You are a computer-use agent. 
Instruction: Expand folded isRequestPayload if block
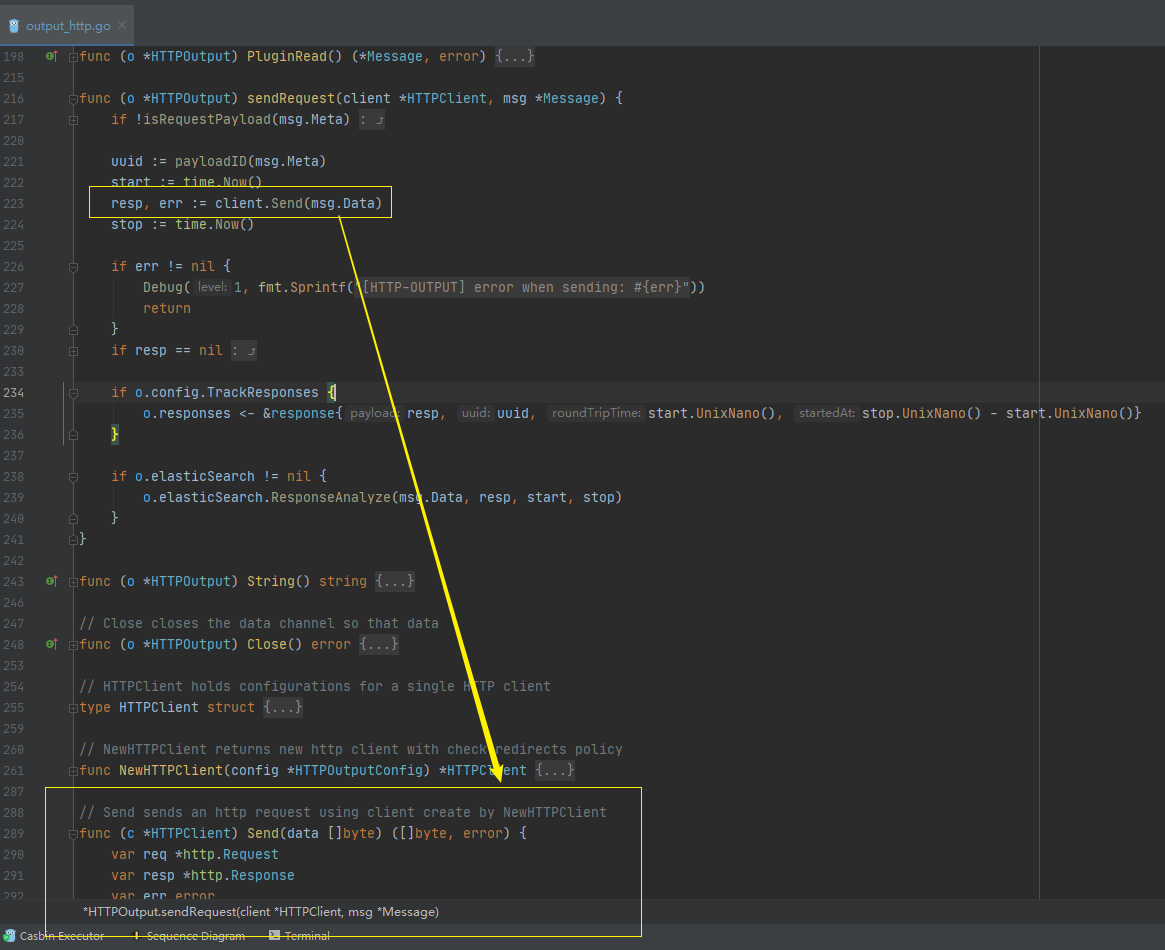coord(73,120)
